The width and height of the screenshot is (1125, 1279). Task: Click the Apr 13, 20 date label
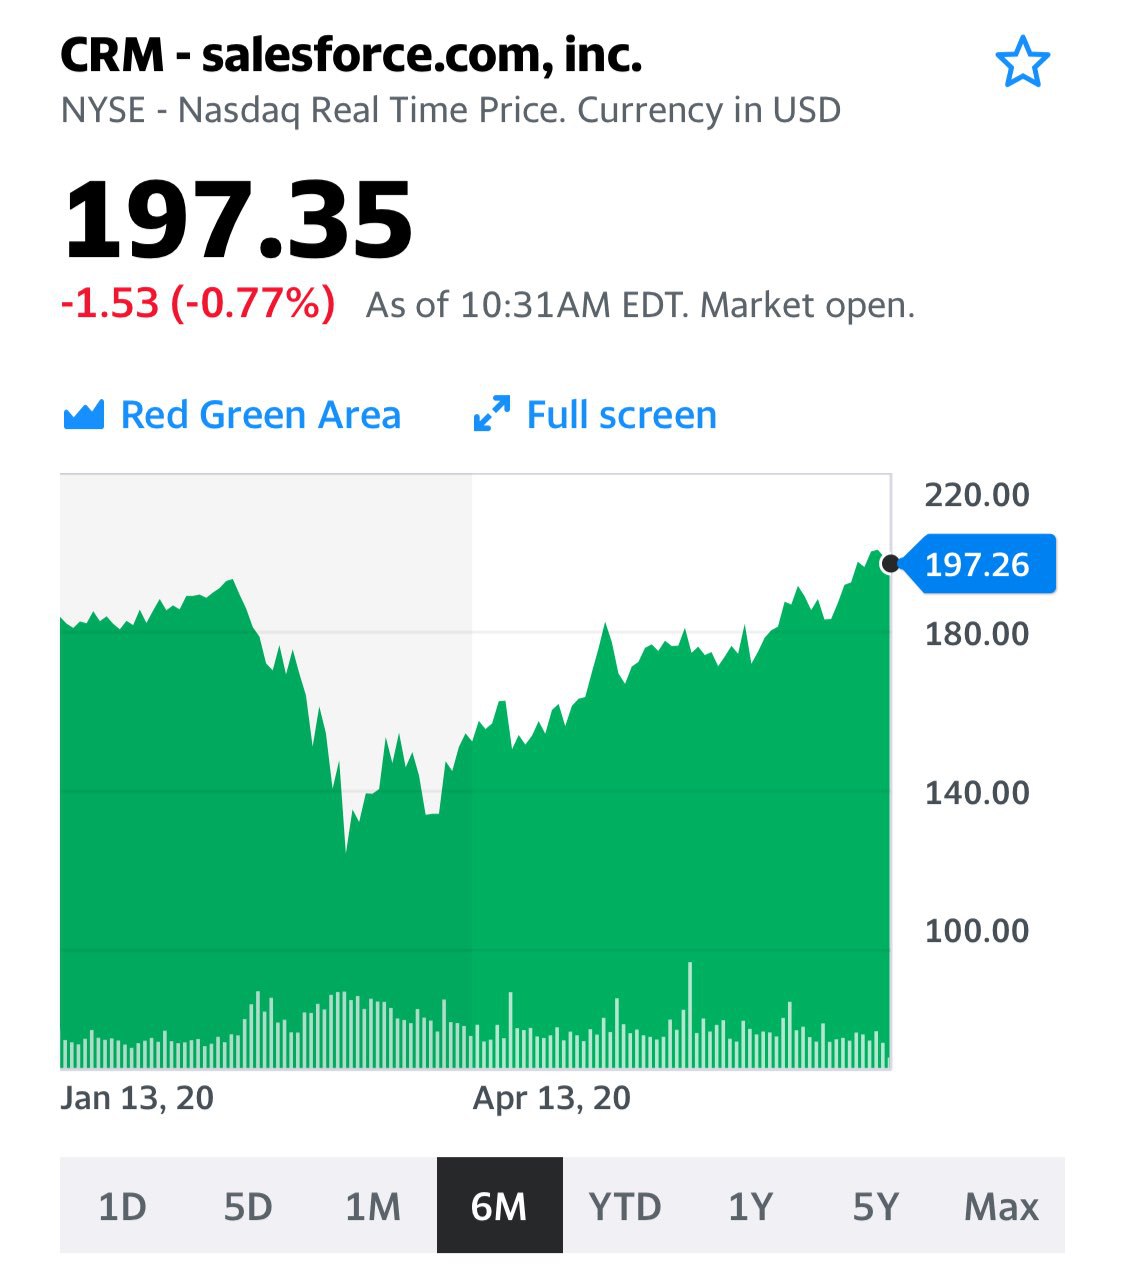click(552, 1098)
